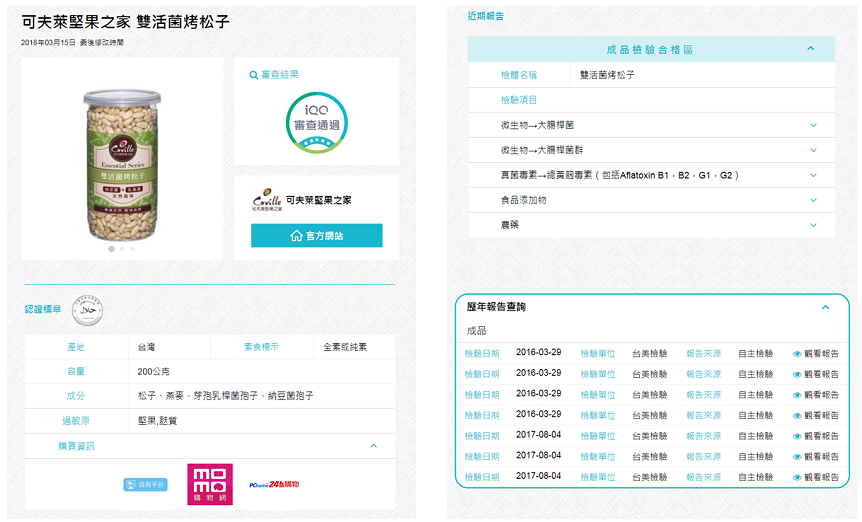
Task: Select the first product image carousel dot
Action: click(x=111, y=249)
